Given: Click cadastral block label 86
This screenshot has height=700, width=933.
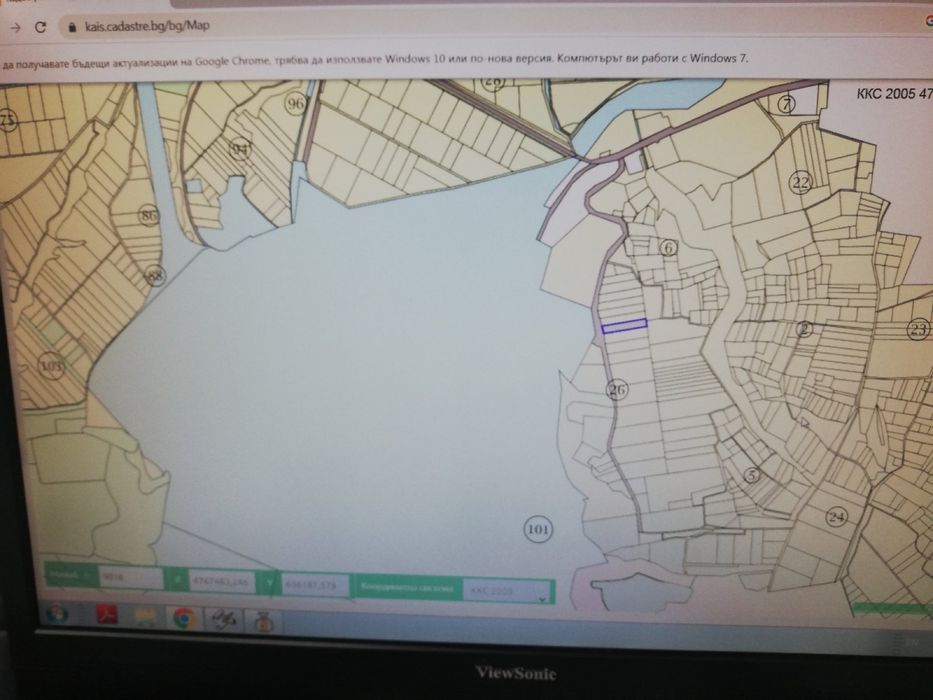Looking at the screenshot, I should coord(149,215).
